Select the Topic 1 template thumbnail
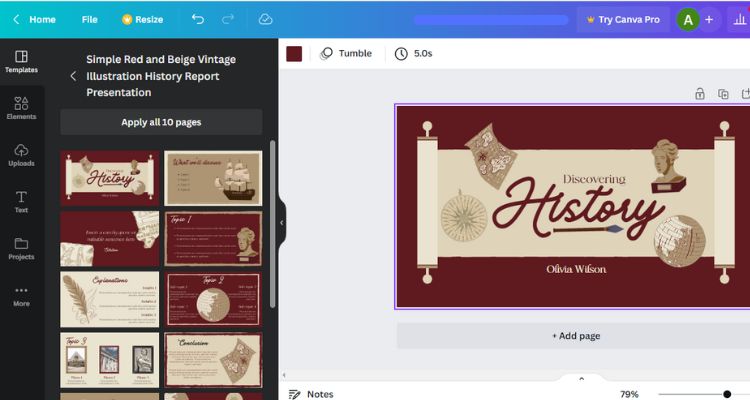Viewport: 750px width, 400px height. 213,239
